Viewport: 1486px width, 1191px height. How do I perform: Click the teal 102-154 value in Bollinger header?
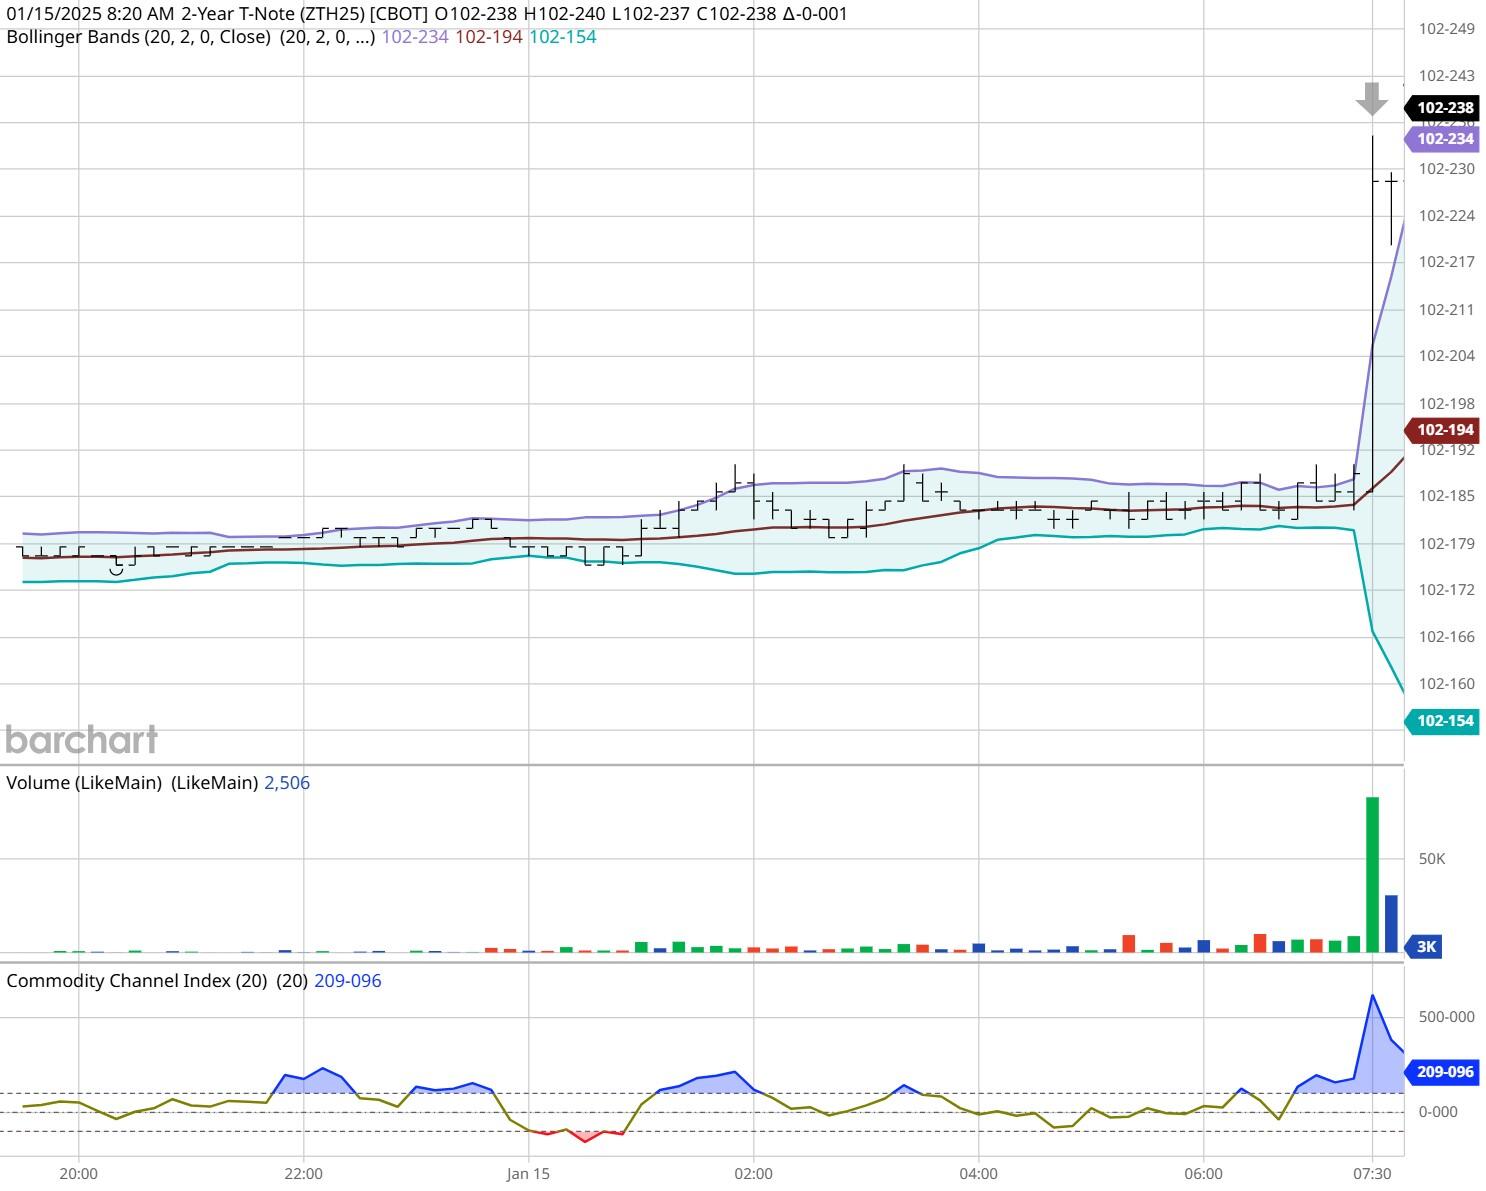pyautogui.click(x=562, y=37)
